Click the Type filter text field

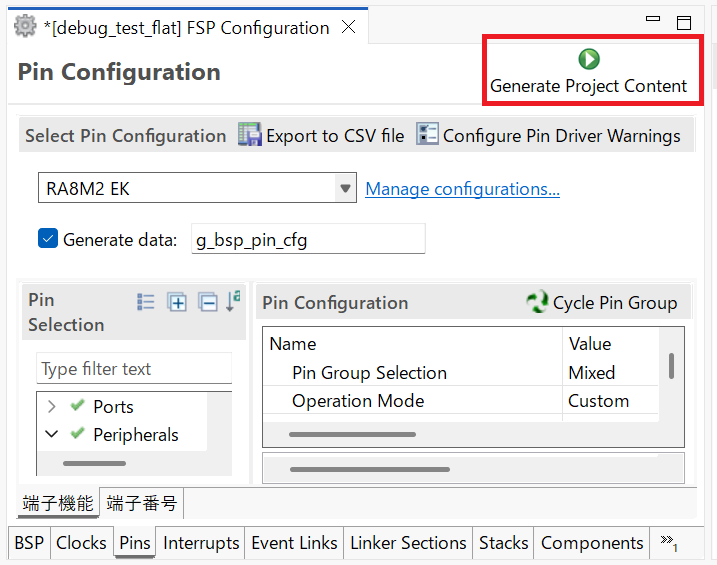tap(134, 369)
